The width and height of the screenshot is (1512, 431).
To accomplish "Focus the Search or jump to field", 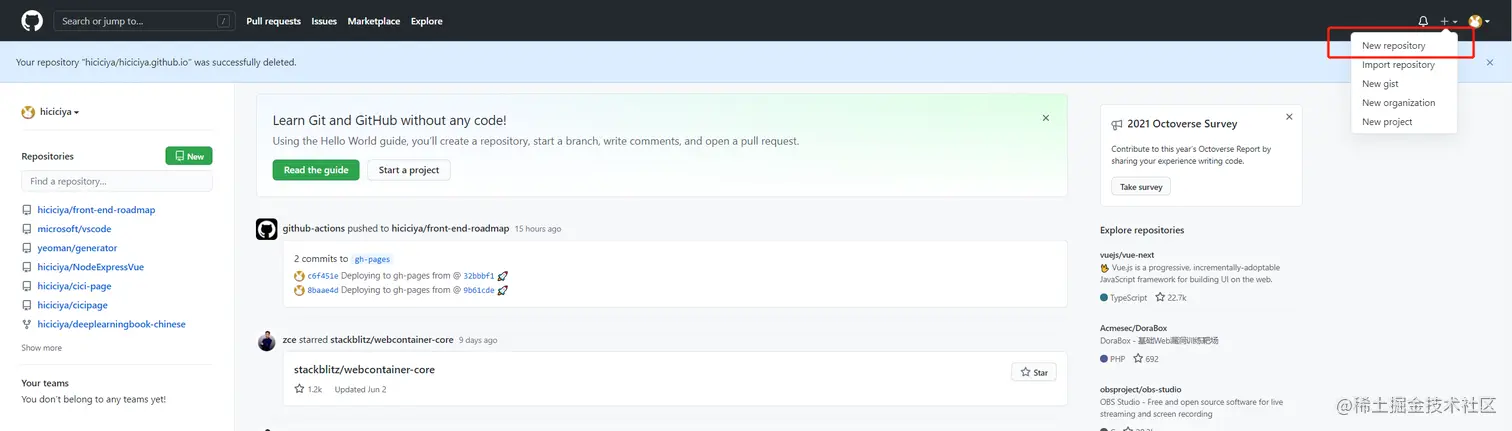I will pyautogui.click(x=143, y=21).
